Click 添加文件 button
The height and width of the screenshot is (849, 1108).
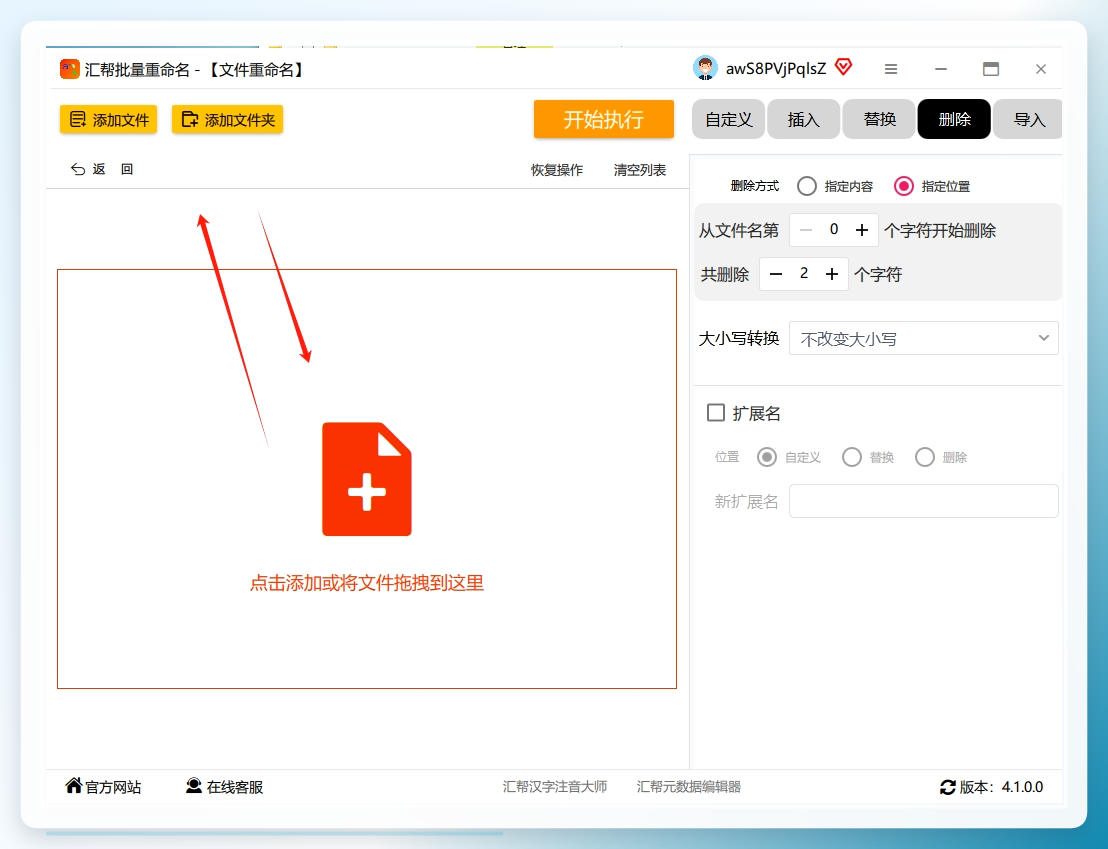[108, 119]
